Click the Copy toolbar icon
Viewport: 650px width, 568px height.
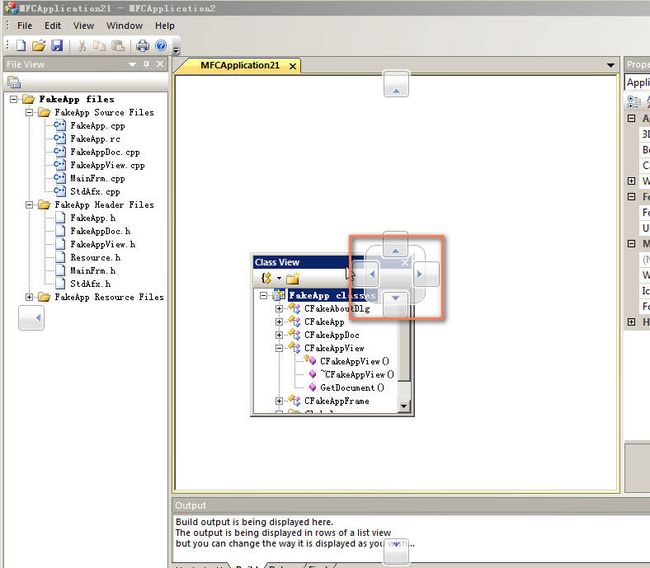[x=99, y=45]
